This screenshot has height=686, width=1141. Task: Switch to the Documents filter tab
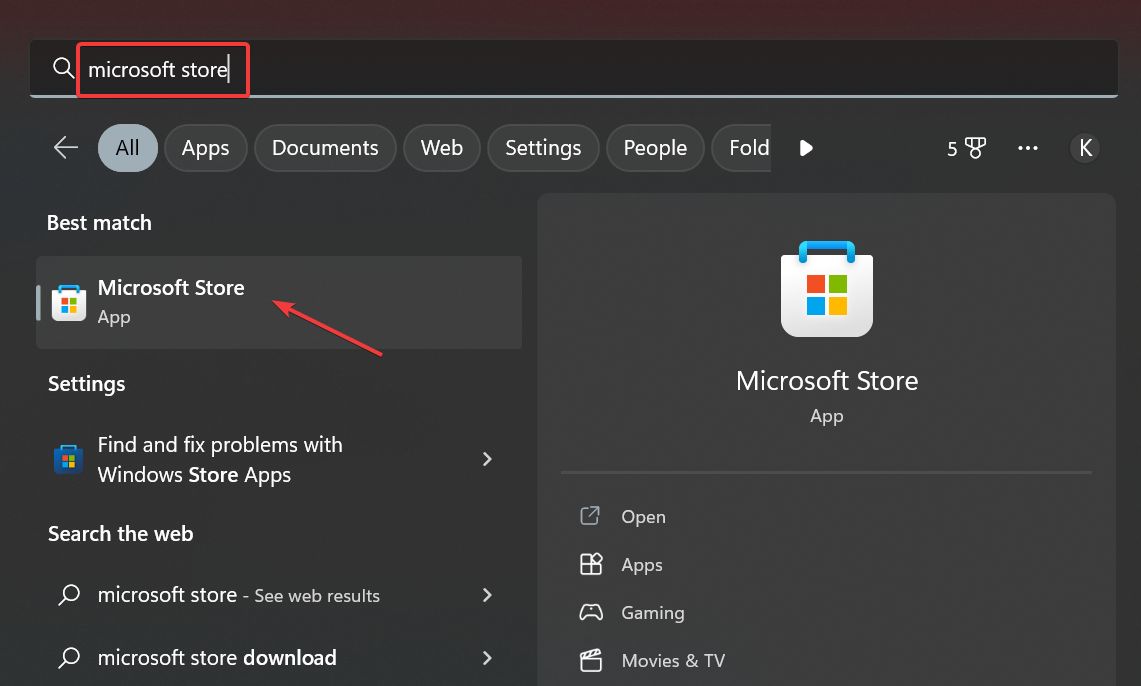click(325, 148)
